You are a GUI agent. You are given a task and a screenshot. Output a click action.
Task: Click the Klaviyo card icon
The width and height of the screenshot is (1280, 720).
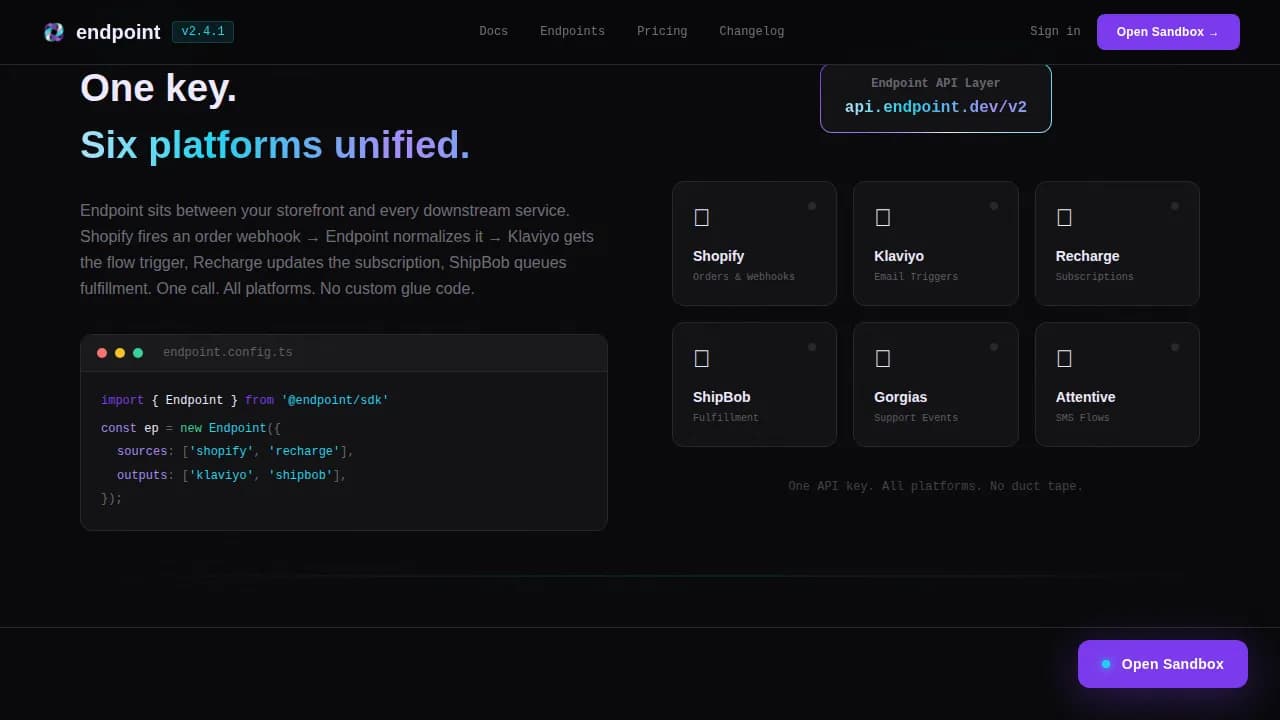click(x=883, y=217)
